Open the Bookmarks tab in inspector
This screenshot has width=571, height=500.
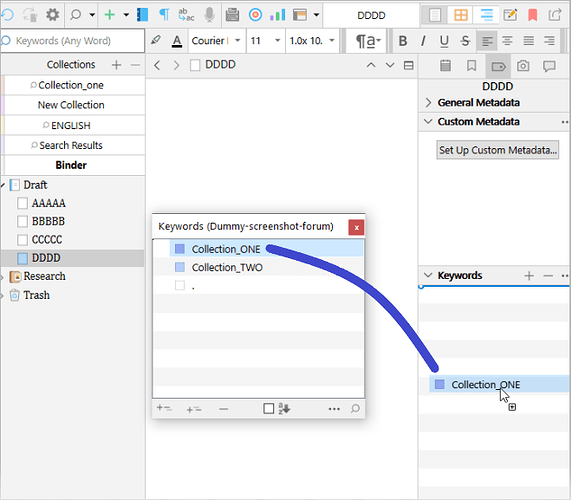[x=471, y=66]
